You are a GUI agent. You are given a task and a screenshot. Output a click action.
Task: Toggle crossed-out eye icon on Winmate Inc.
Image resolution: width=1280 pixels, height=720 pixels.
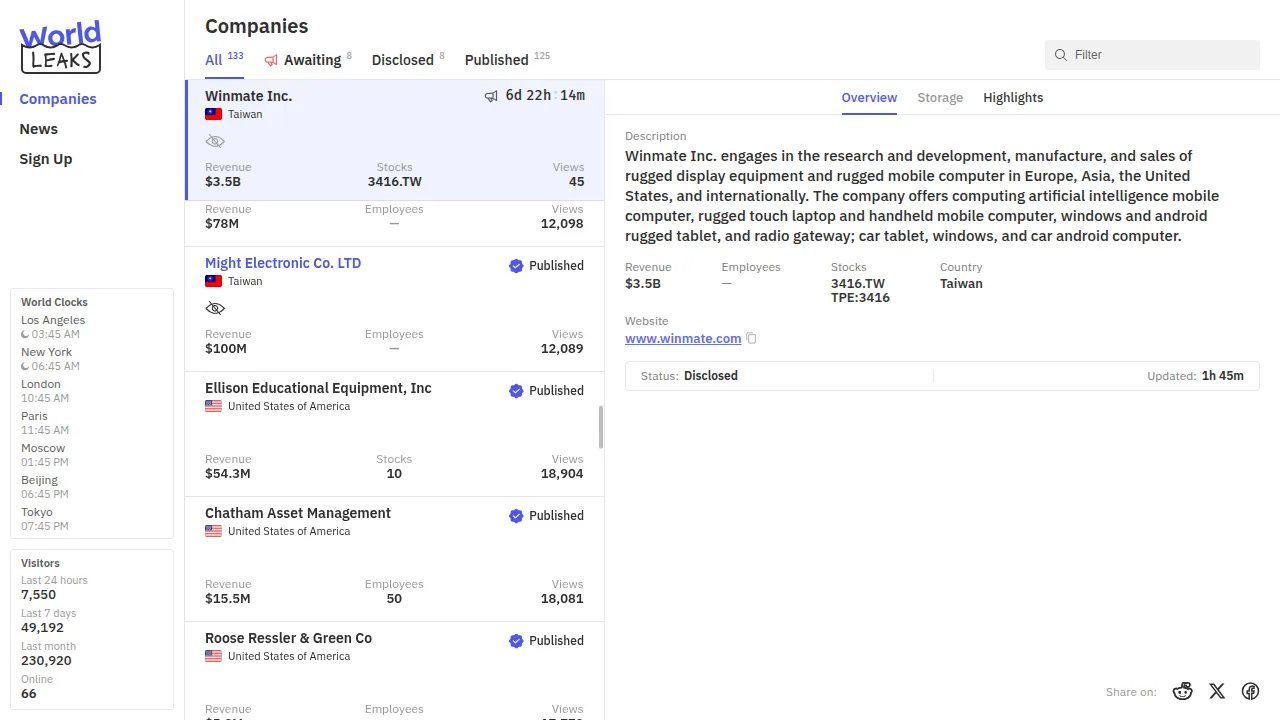[215, 142]
